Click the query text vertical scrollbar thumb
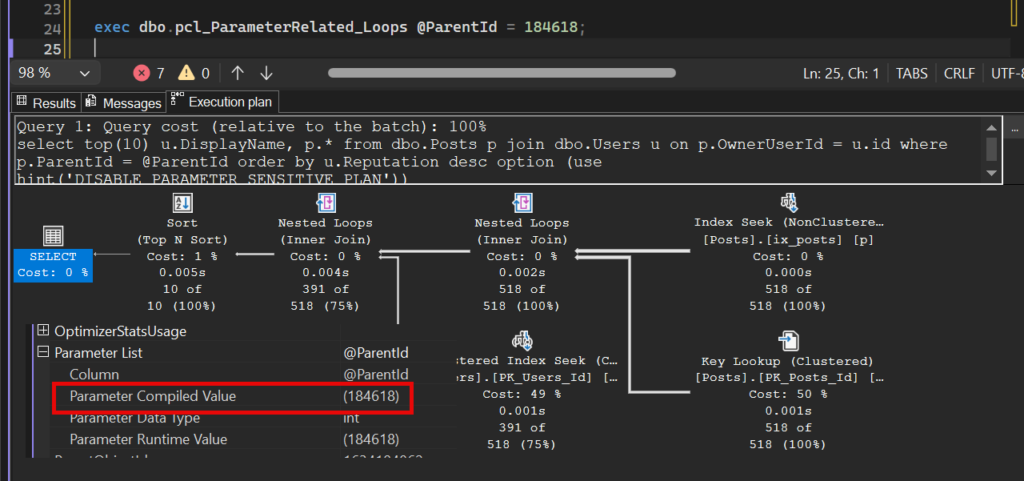Screen dimensions: 1024x481 point(991,148)
